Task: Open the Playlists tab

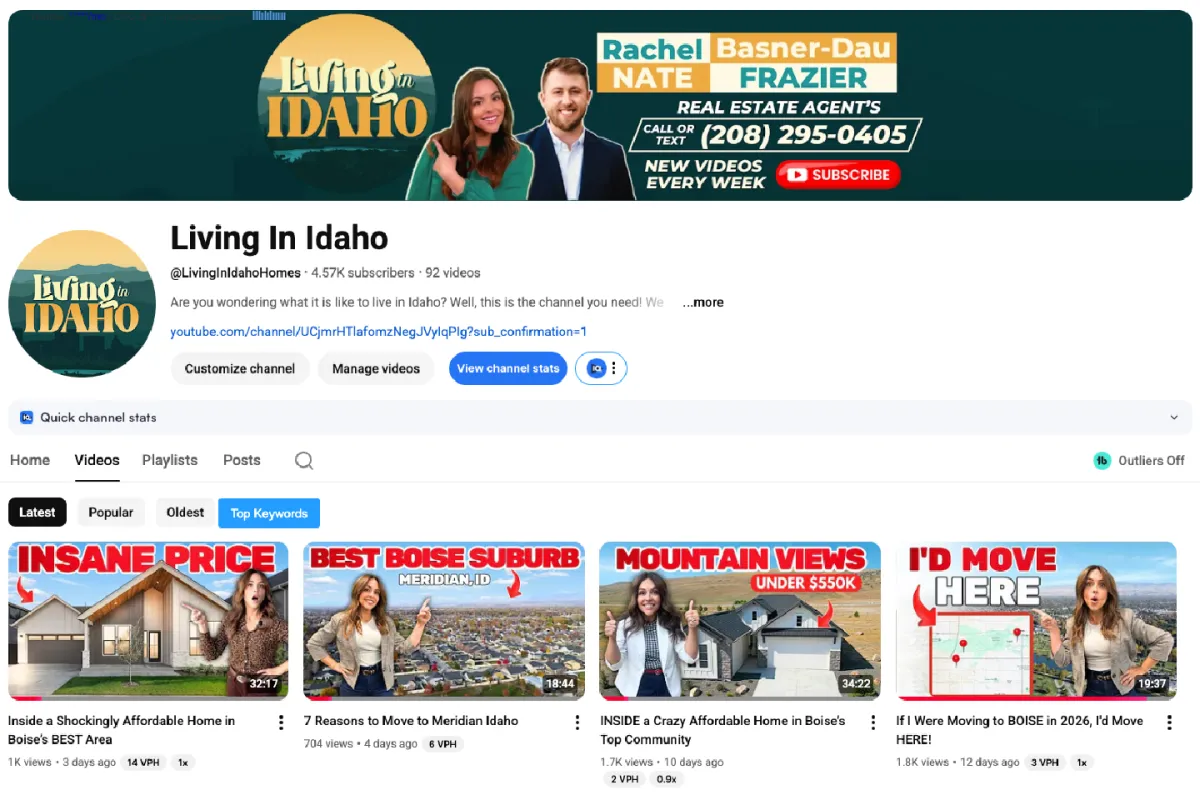Action: click(170, 460)
